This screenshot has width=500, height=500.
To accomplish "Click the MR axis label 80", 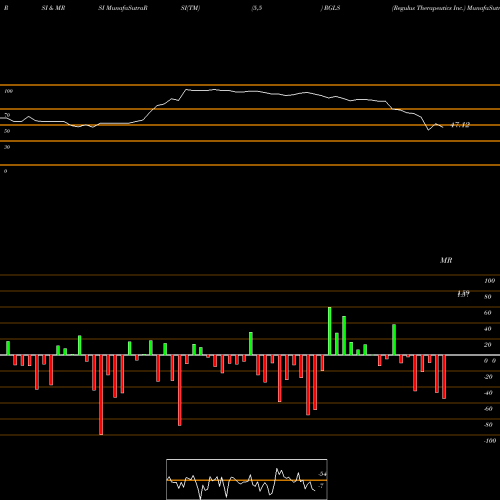I will [488, 297].
